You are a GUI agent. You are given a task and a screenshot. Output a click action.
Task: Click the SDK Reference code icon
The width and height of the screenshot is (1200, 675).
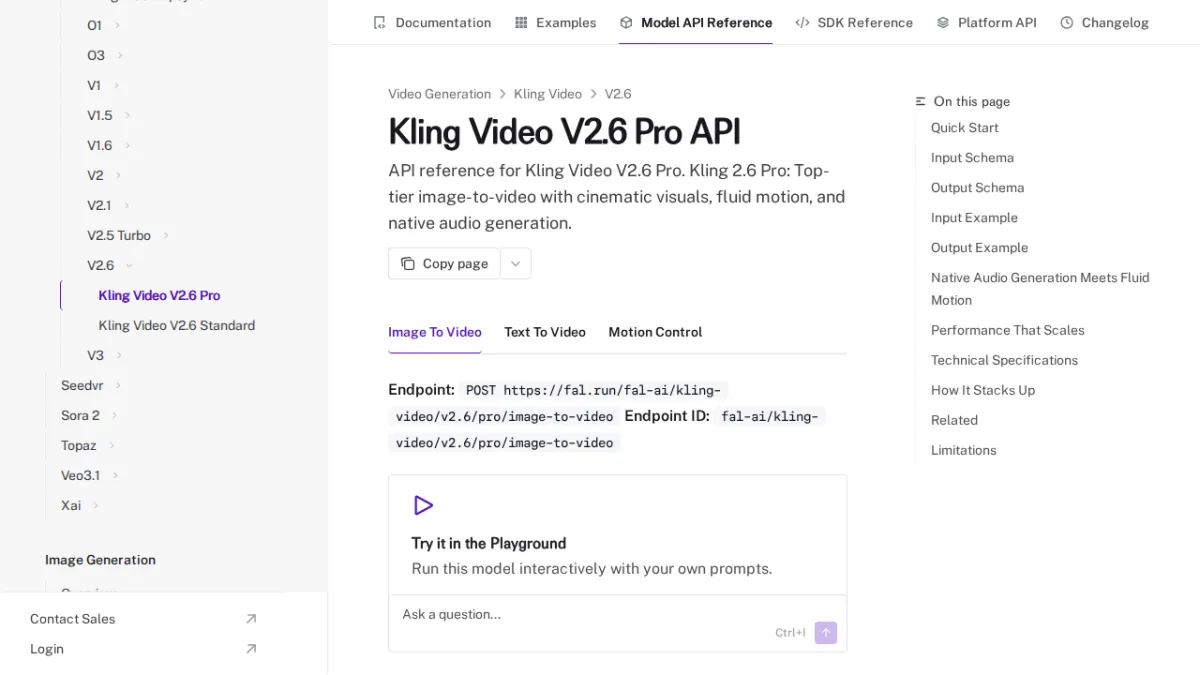click(x=802, y=22)
